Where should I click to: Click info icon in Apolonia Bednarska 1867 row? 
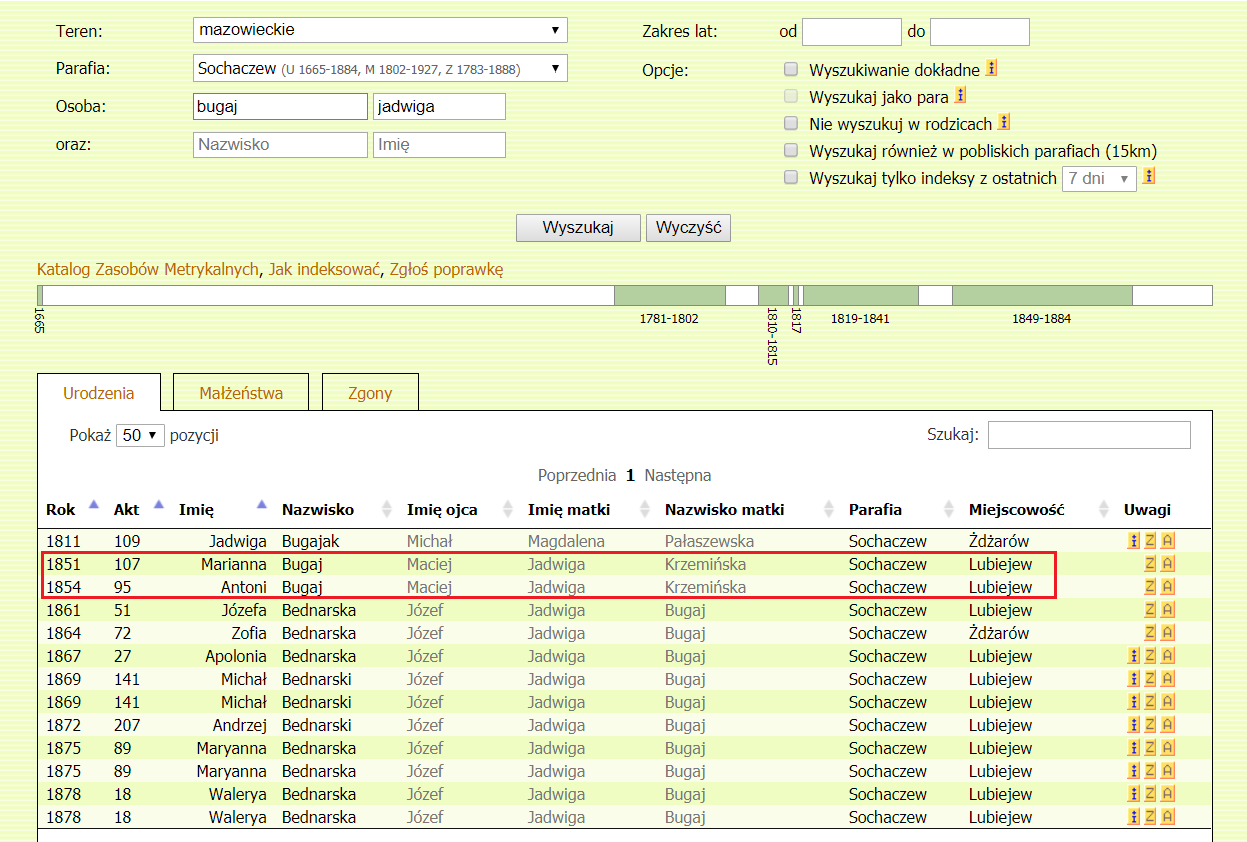(x=1133, y=656)
